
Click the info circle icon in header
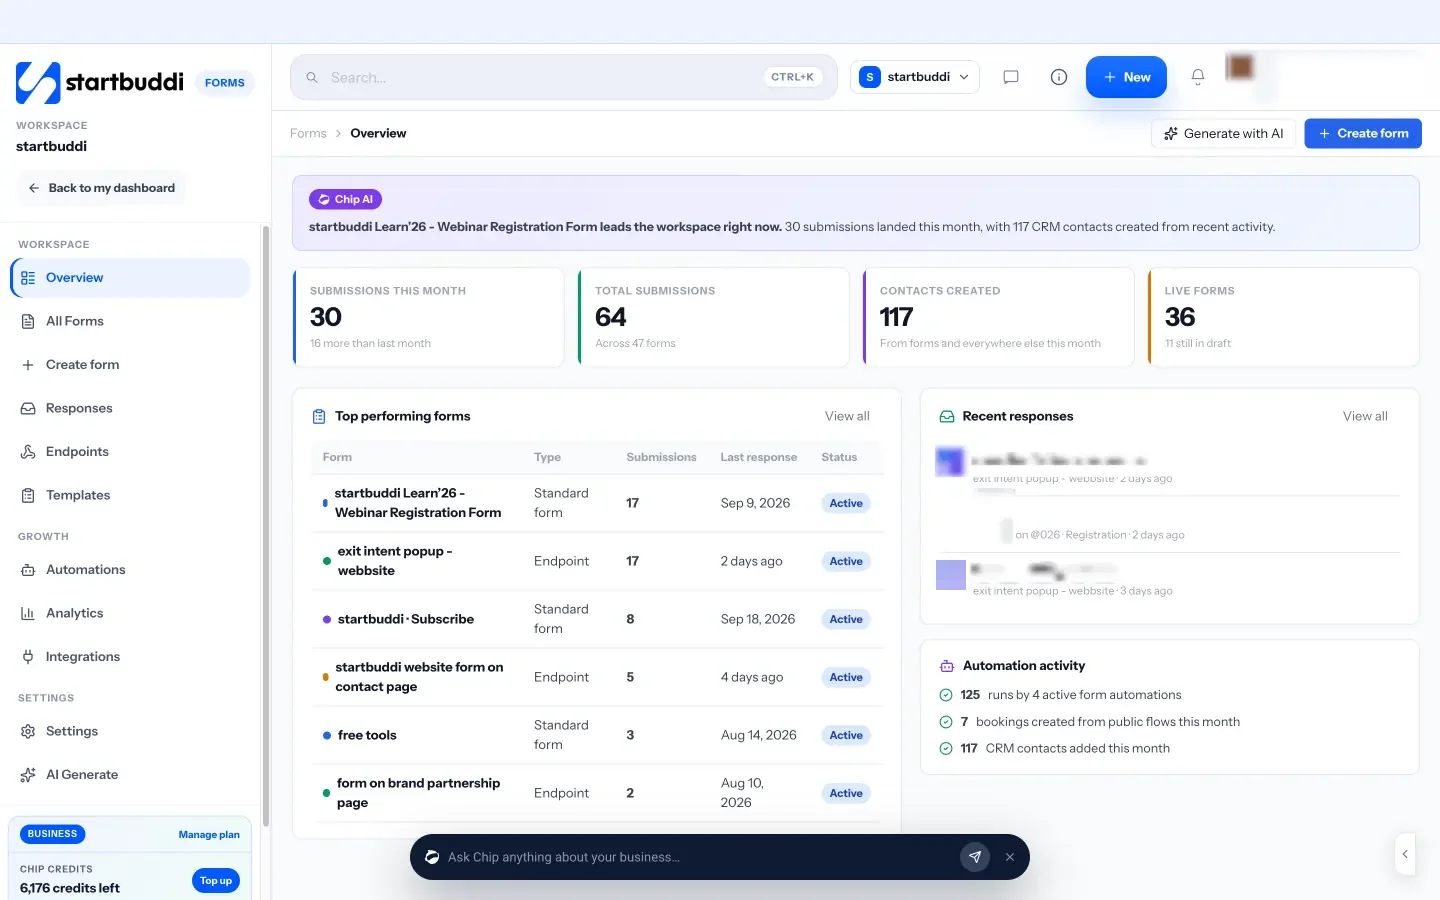[x=1059, y=77]
